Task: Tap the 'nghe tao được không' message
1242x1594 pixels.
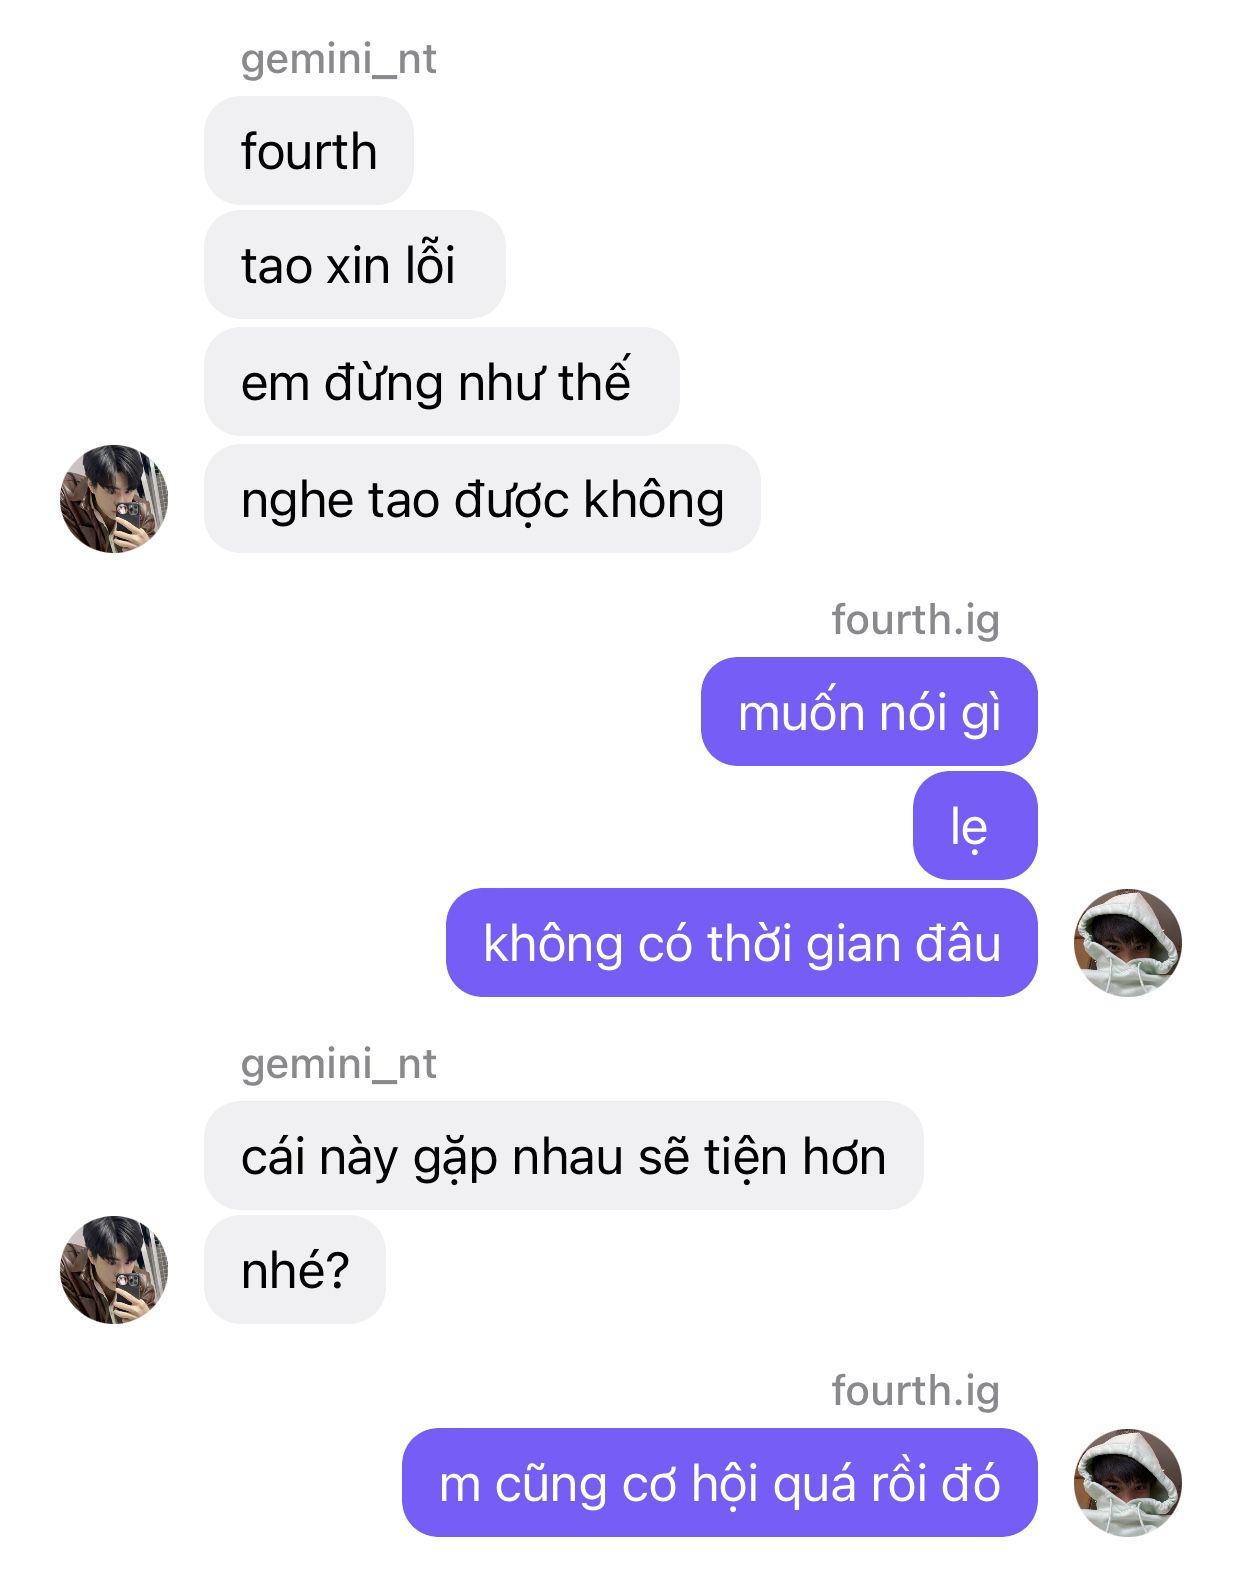Action: pos(482,499)
